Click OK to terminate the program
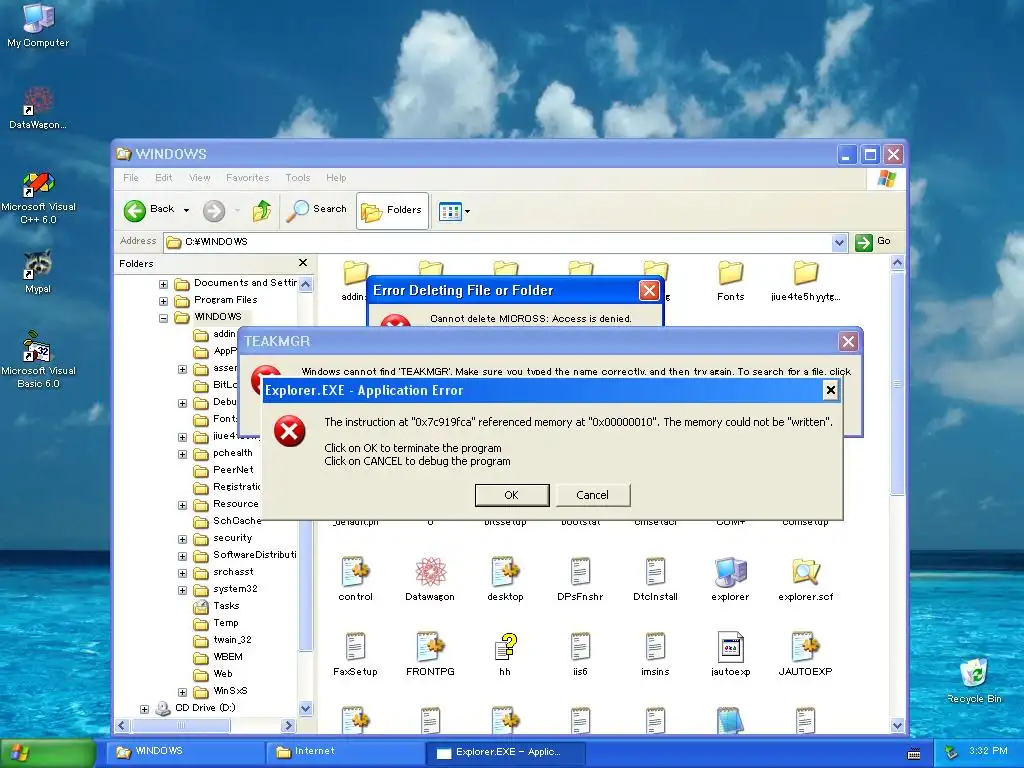Image resolution: width=1024 pixels, height=768 pixels. 512,495
